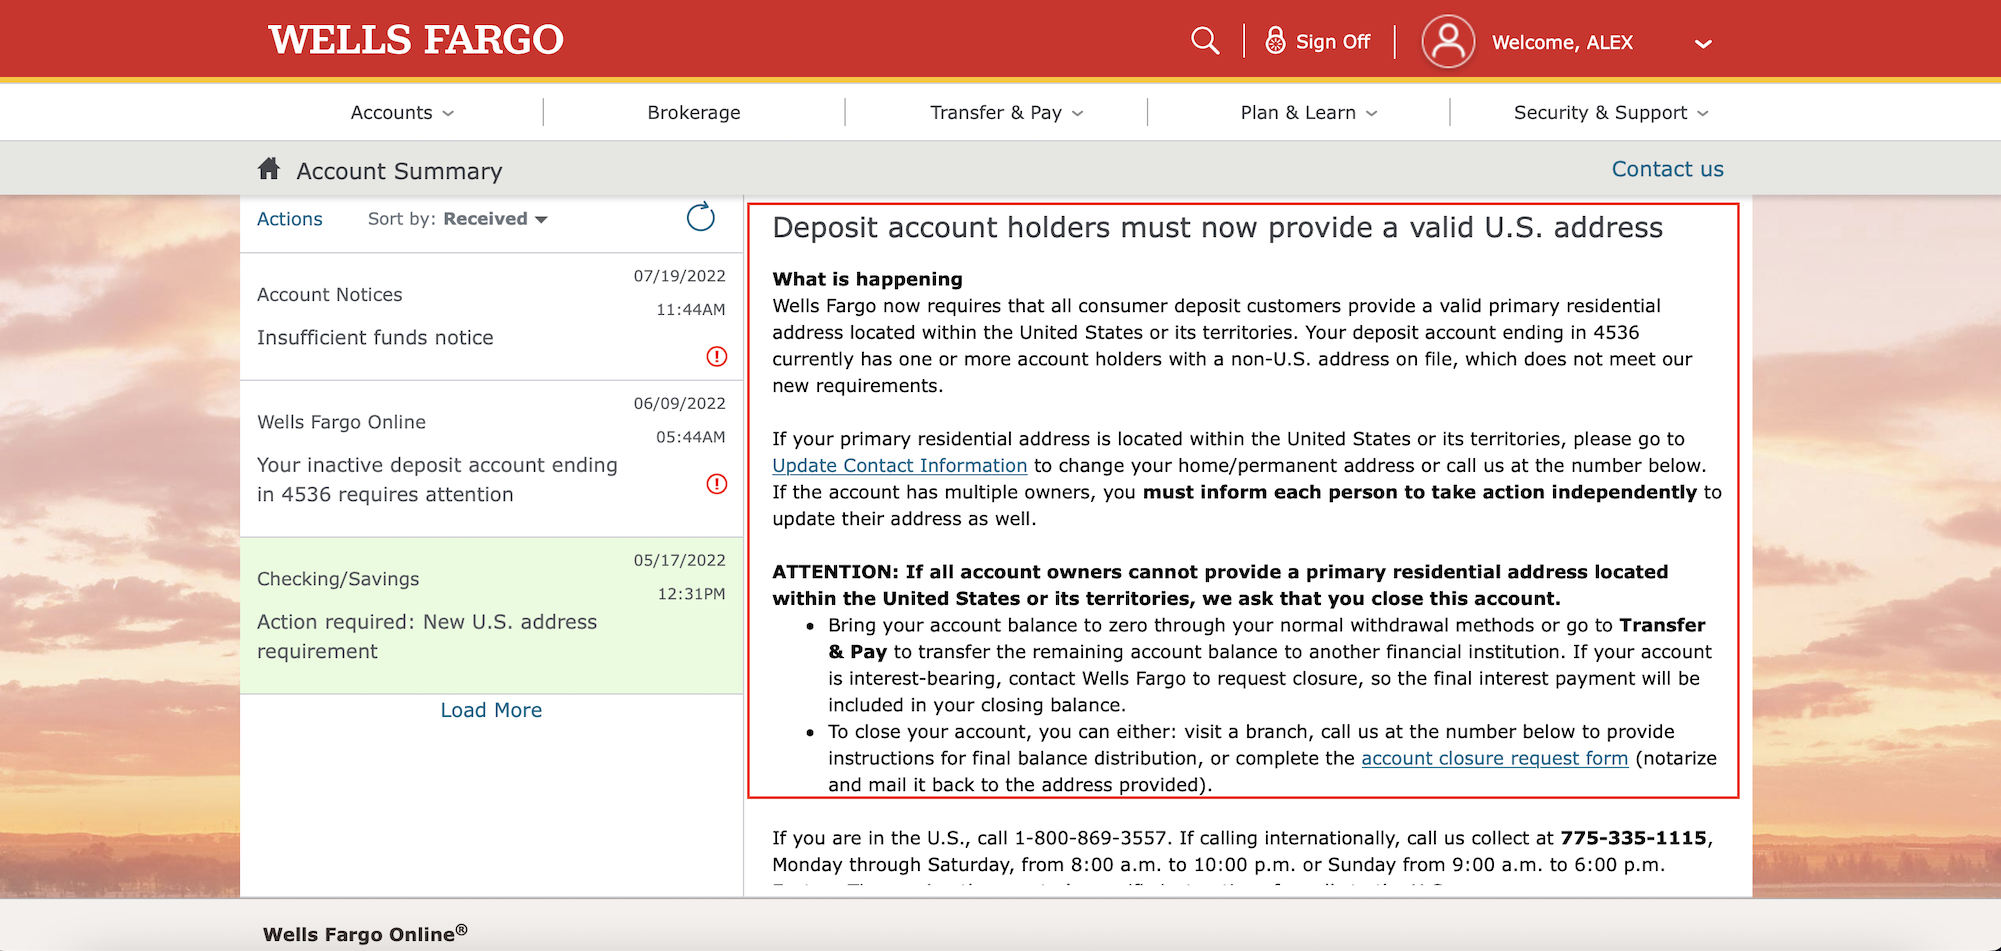Screen dimensions: 2001x951
Task: Click the 06/09/2022 date on Wells Fargo Online message
Action: click(x=679, y=404)
